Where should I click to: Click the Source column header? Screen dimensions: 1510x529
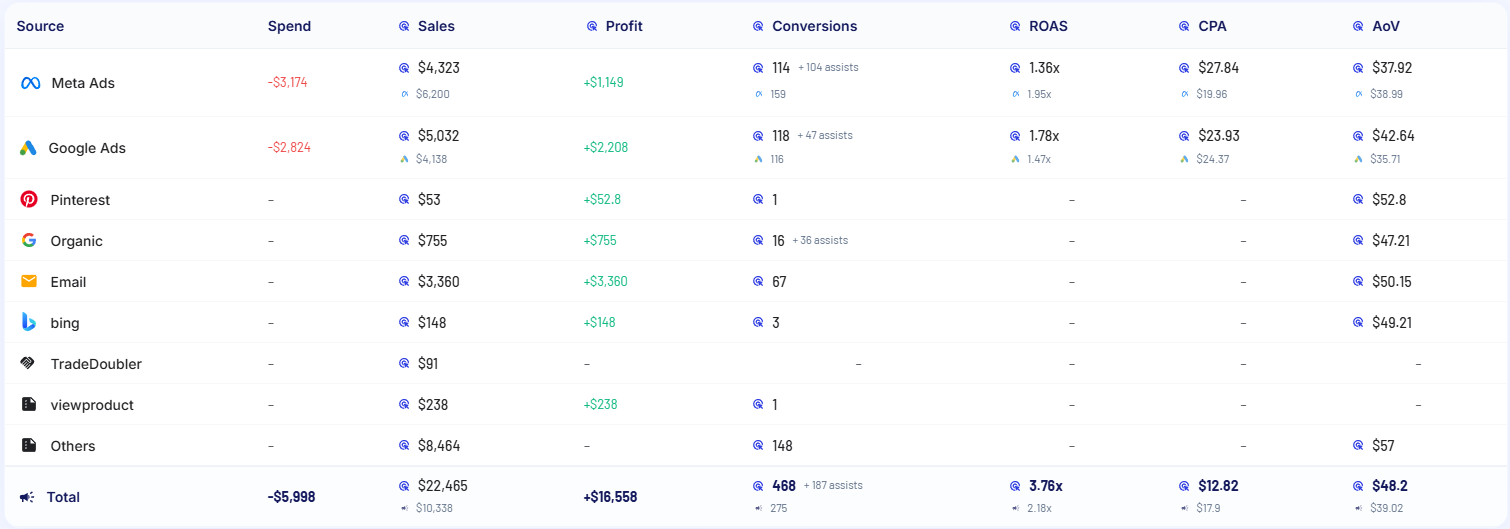(x=40, y=26)
